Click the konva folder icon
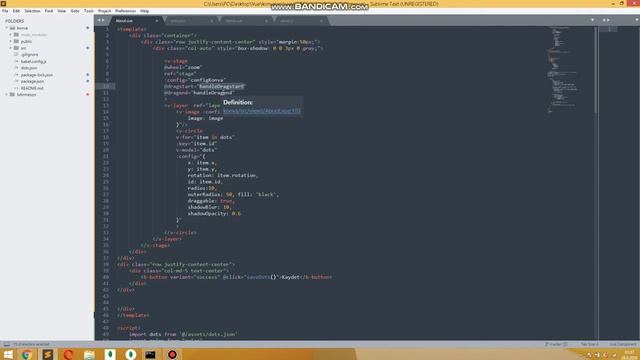This screenshot has height=360, width=640. click(x=13, y=28)
